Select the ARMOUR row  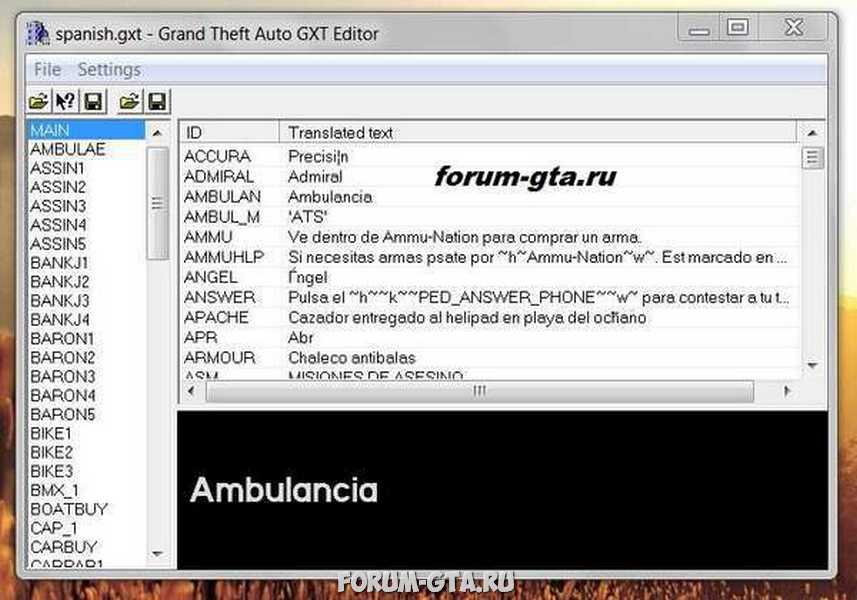(x=490, y=357)
